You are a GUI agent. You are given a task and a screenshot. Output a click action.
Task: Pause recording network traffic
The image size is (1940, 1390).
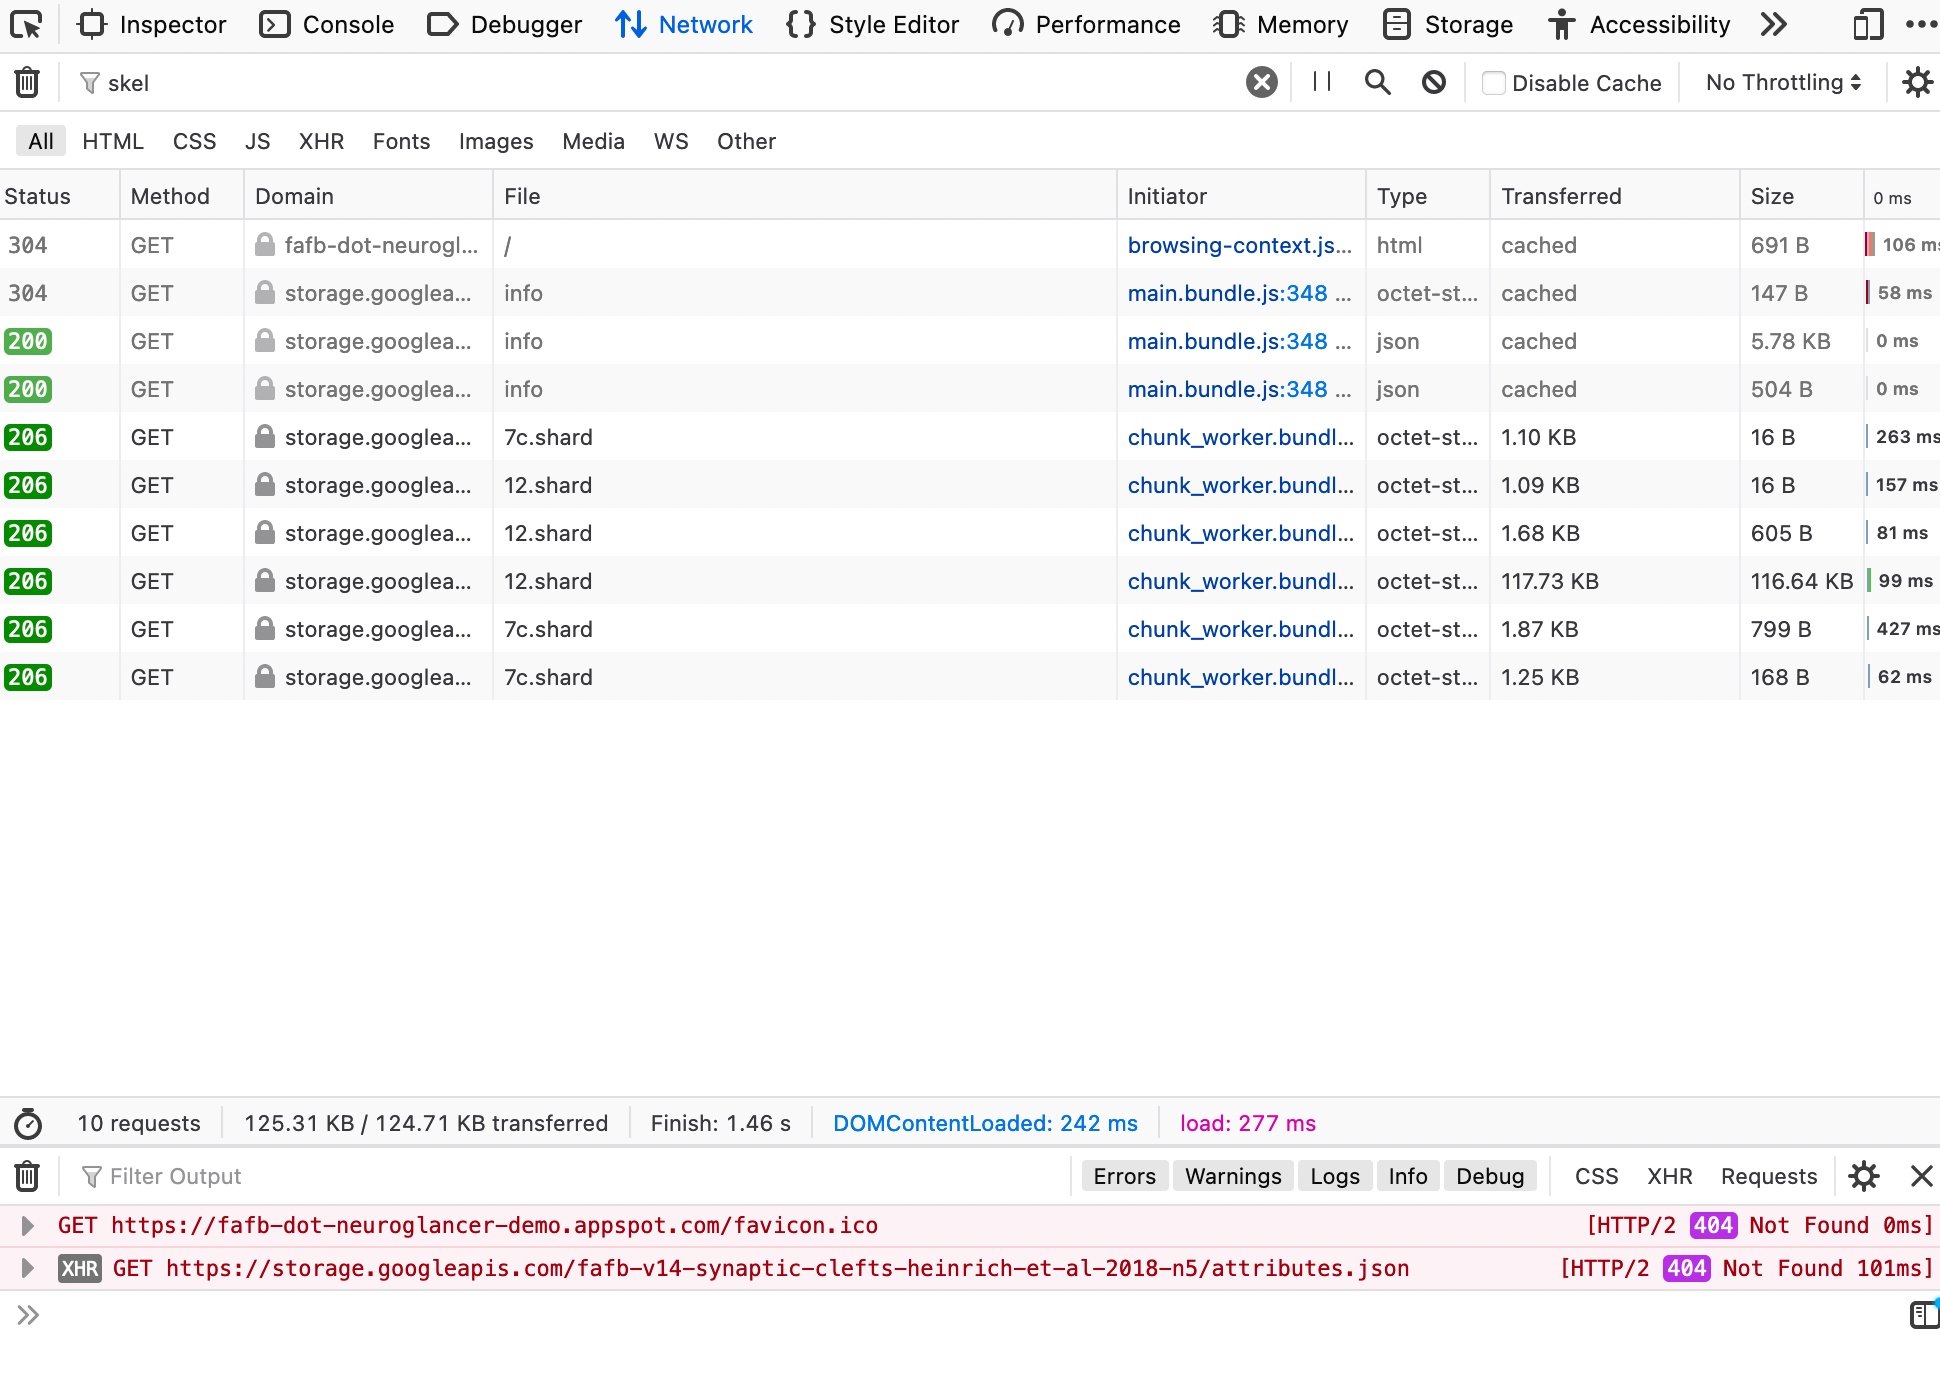[x=1320, y=82]
